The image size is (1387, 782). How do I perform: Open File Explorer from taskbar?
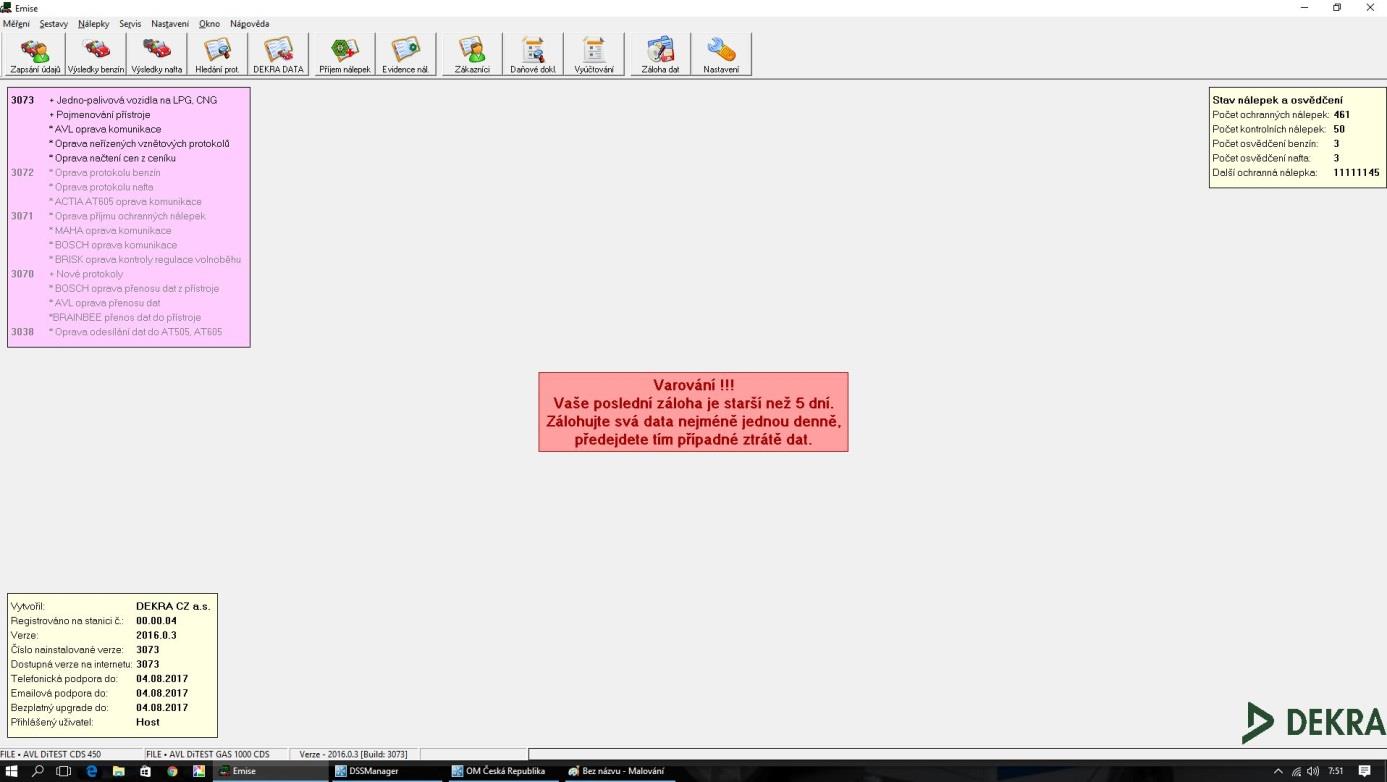pos(118,771)
